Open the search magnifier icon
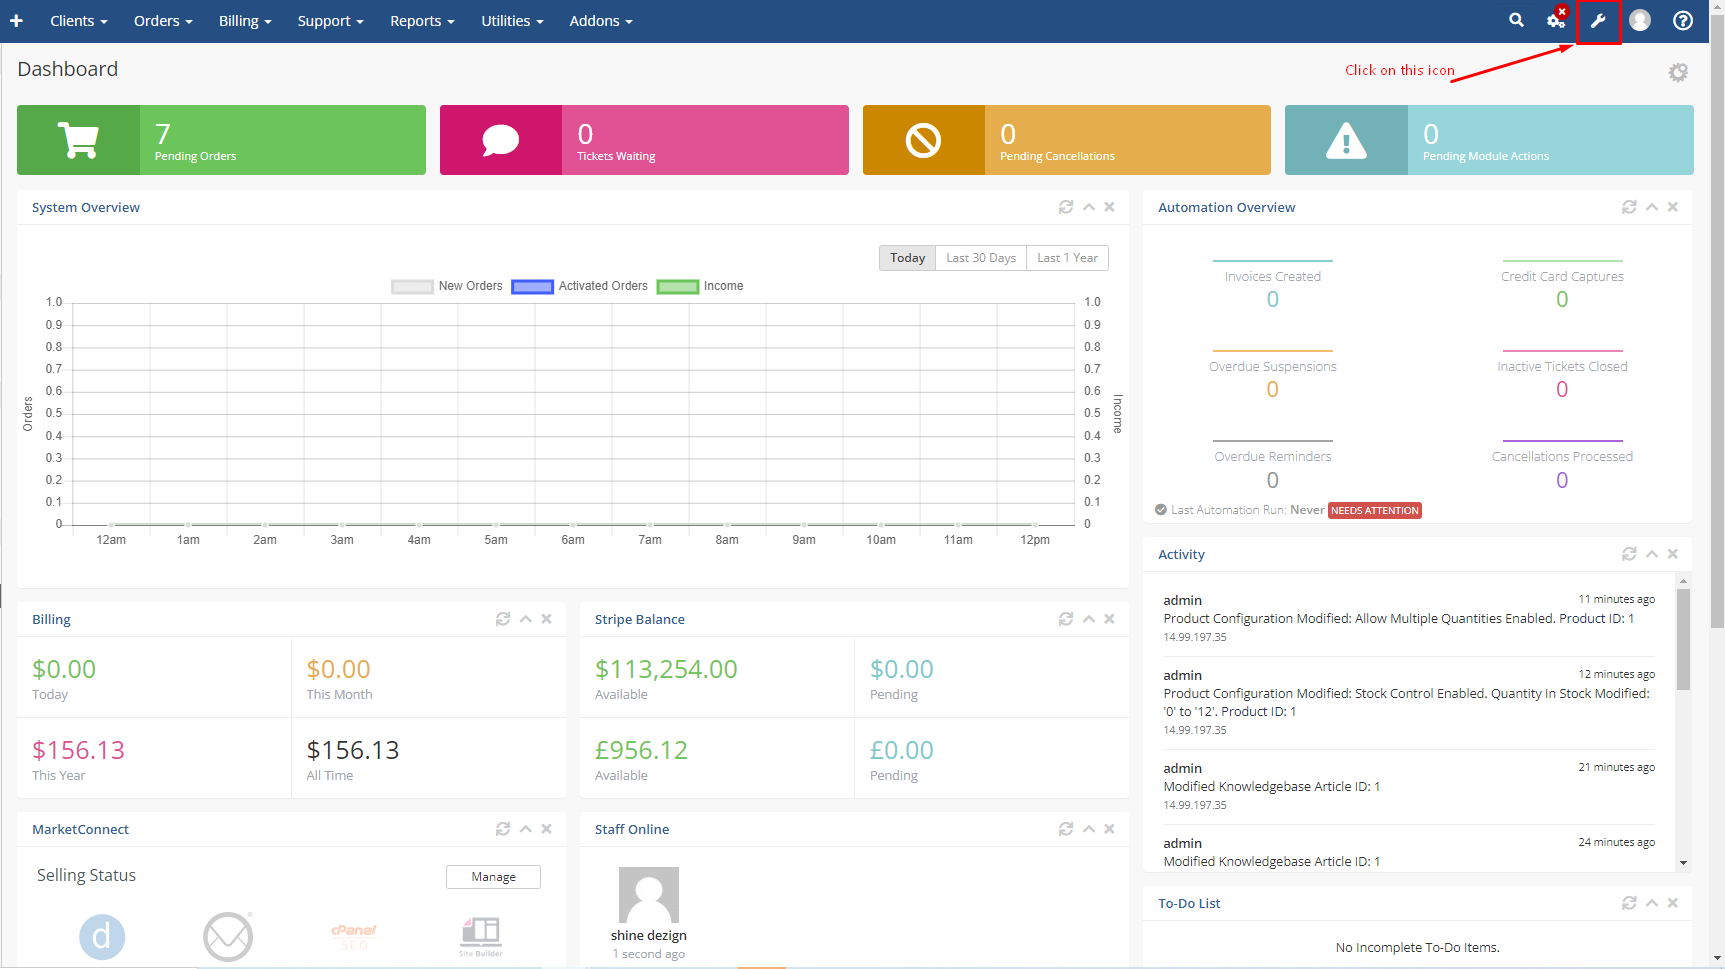The height and width of the screenshot is (969, 1725). coord(1516,20)
